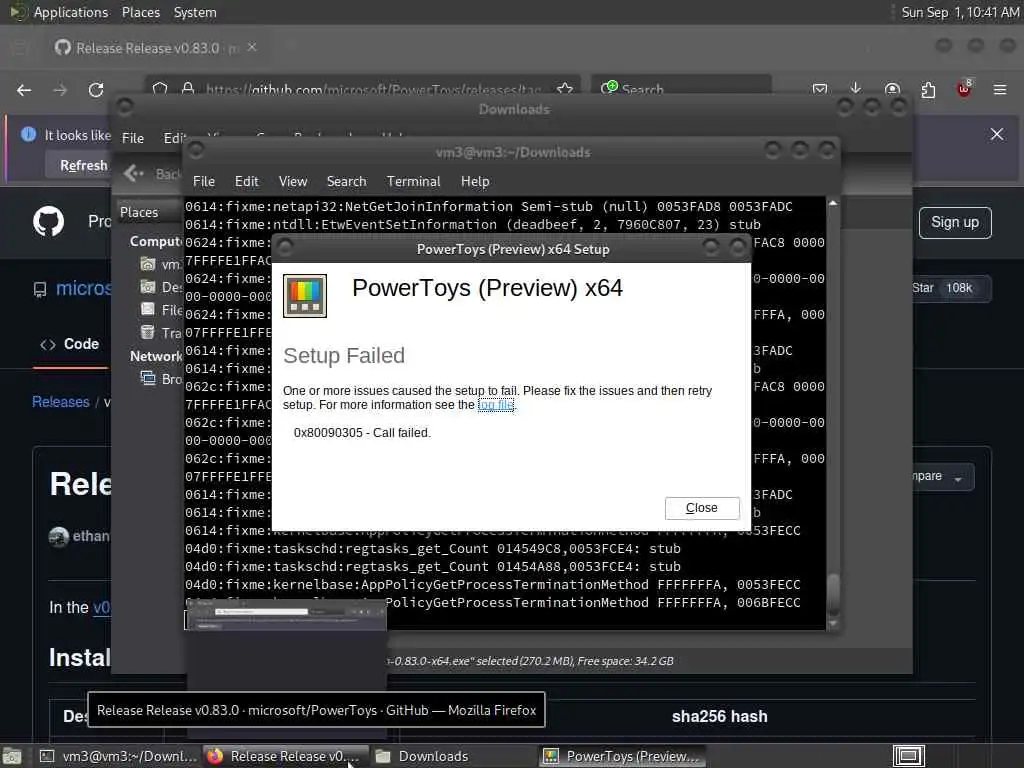1024x768 pixels.
Task: Click the uBlock Origin extension icon
Action: tap(964, 89)
